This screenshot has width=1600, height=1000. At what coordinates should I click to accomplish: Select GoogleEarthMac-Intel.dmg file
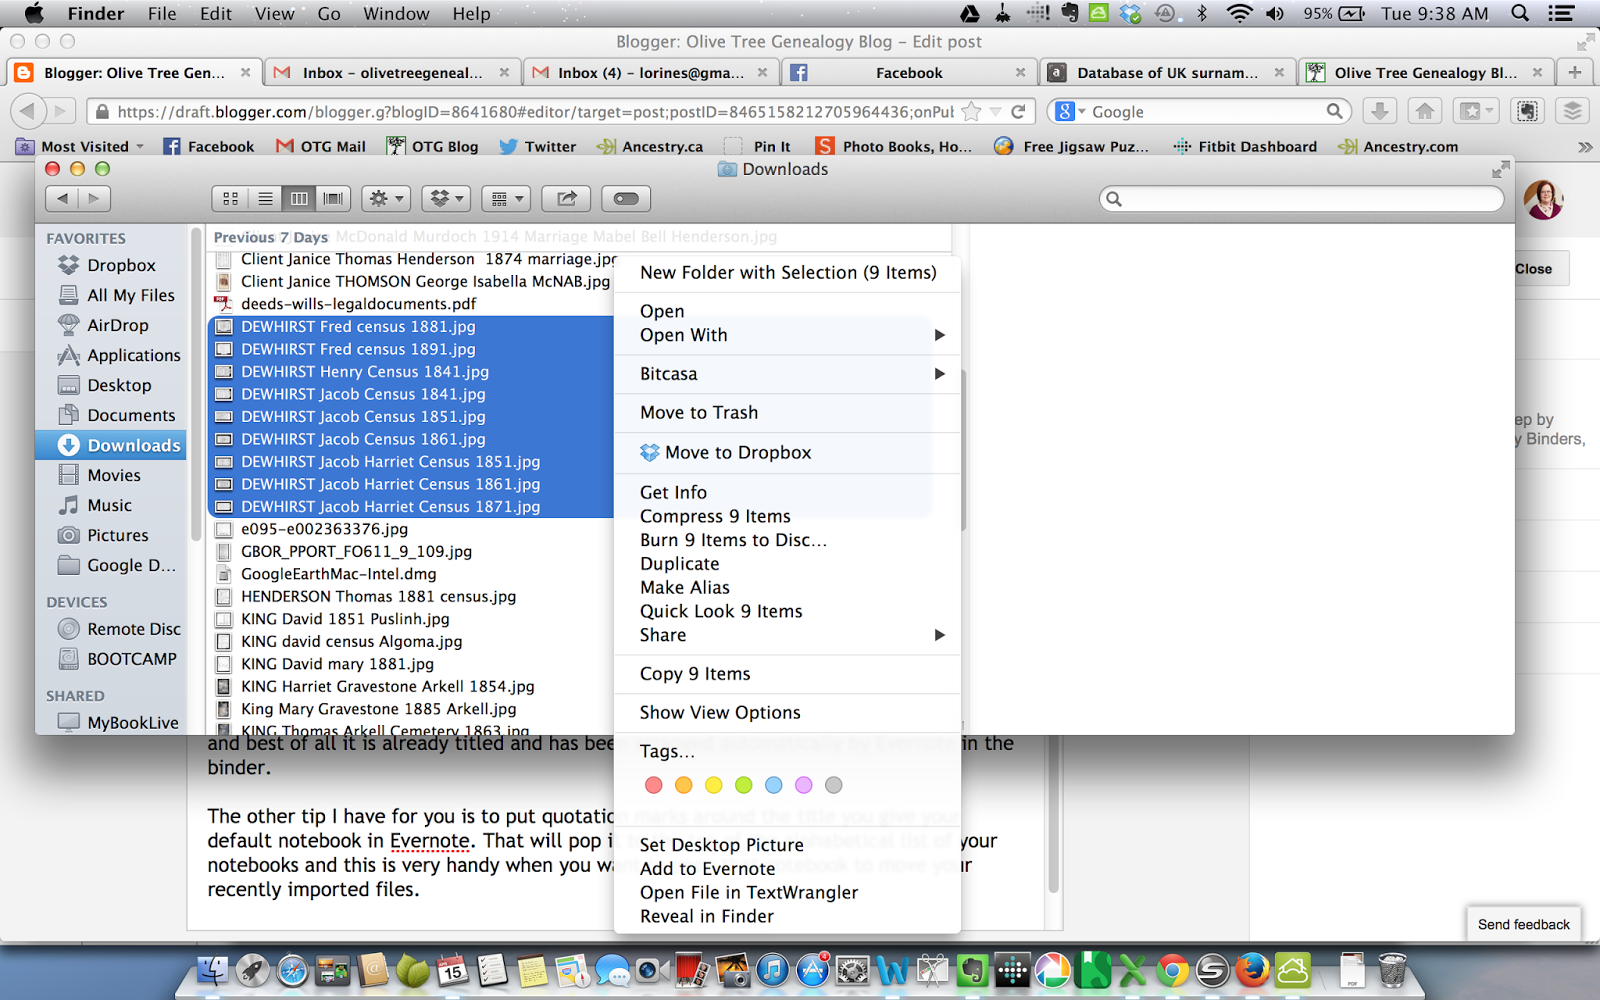point(338,574)
